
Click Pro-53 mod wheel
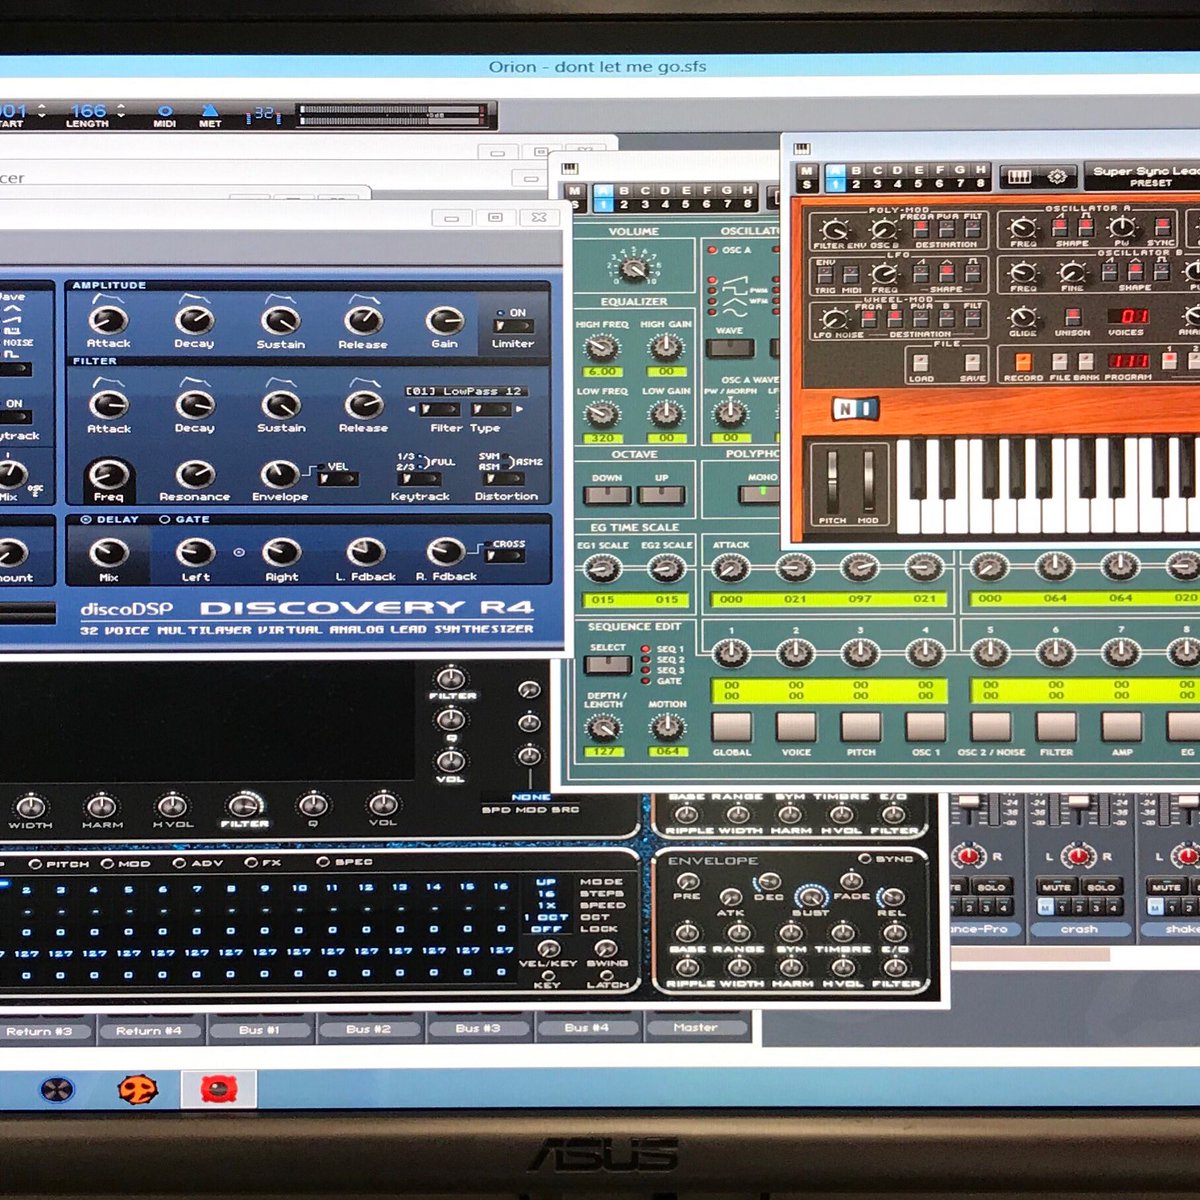coord(868,480)
